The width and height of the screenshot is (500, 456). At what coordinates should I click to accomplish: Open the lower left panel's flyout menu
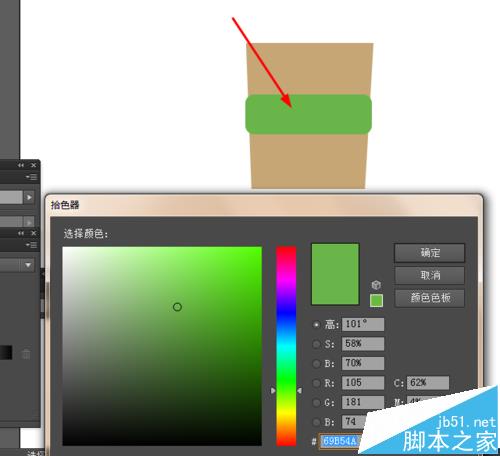click(32, 245)
